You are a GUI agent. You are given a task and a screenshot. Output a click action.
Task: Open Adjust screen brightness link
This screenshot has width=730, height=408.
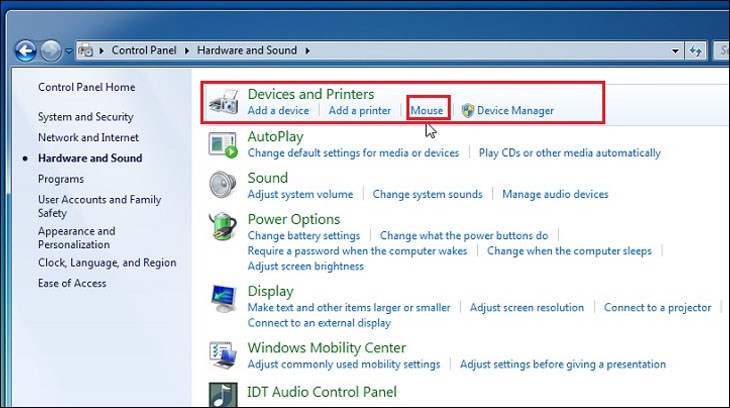click(305, 266)
